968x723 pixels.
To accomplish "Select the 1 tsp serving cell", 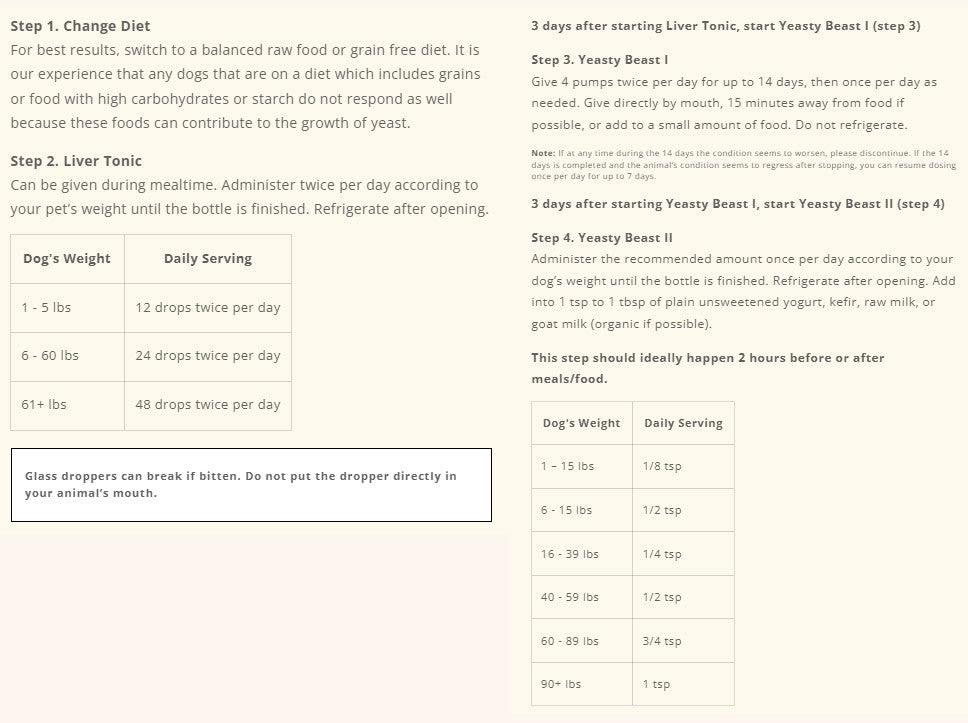I will (683, 684).
